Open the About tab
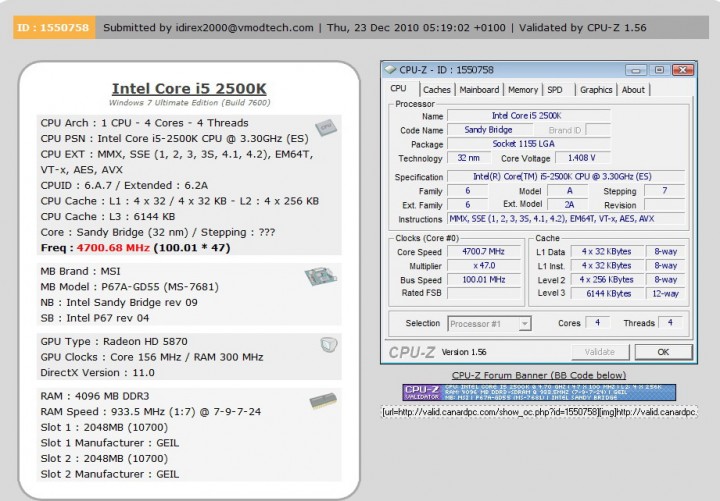This screenshot has width=720, height=501. pos(633,90)
